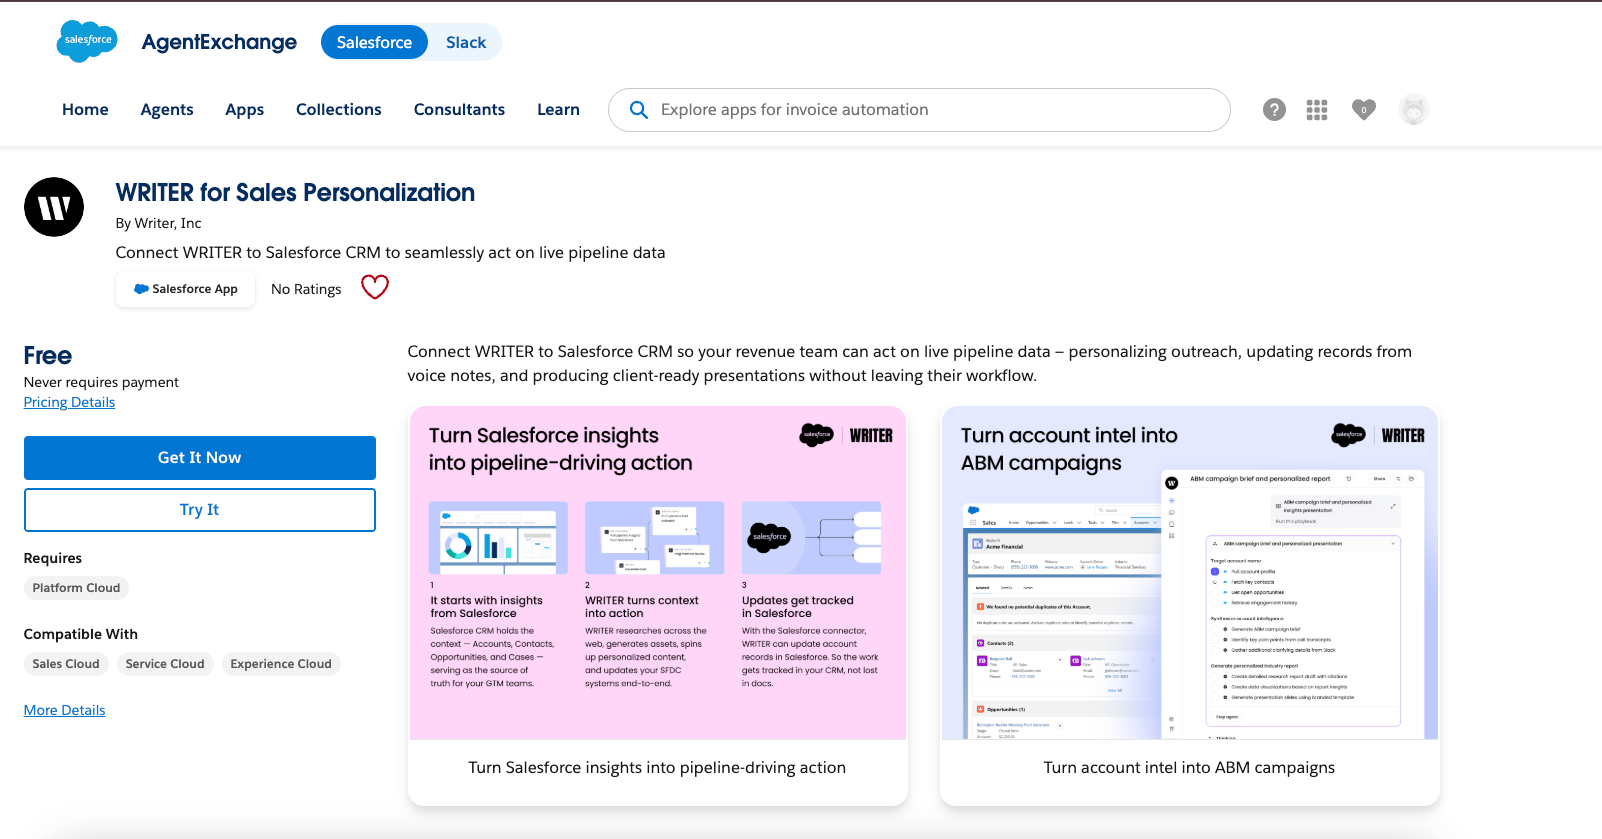Click the Try It button
Viewport: 1602px width, 839px height.
click(x=200, y=510)
